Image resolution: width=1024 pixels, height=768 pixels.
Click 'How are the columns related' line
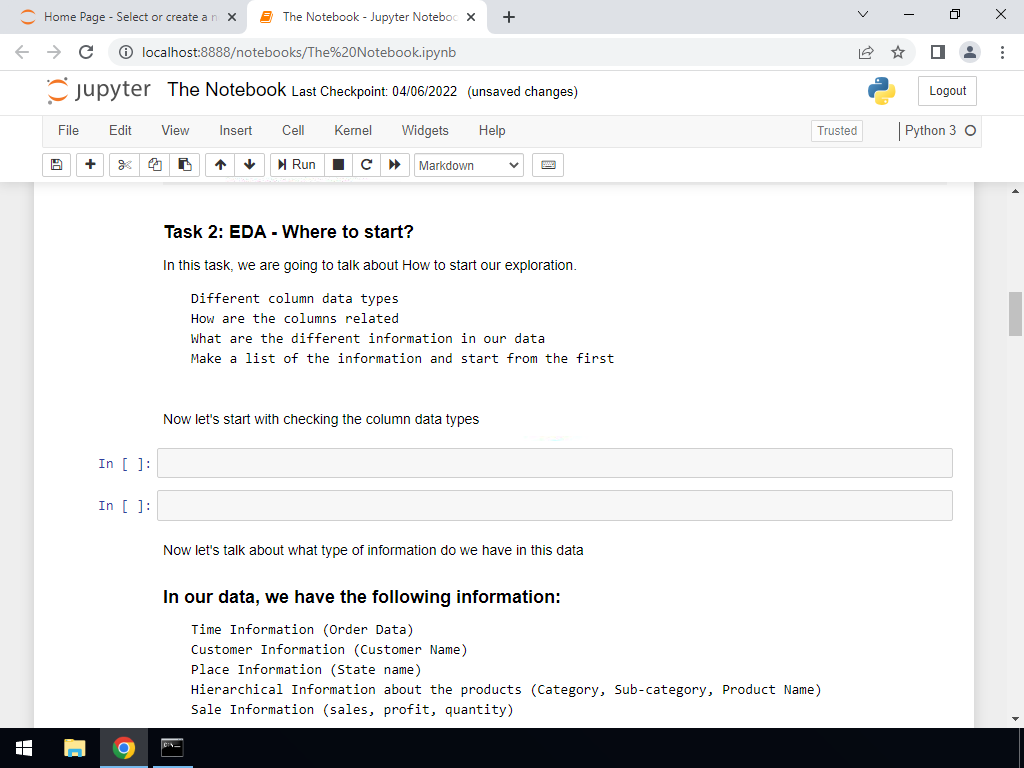pyautogui.click(x=295, y=319)
